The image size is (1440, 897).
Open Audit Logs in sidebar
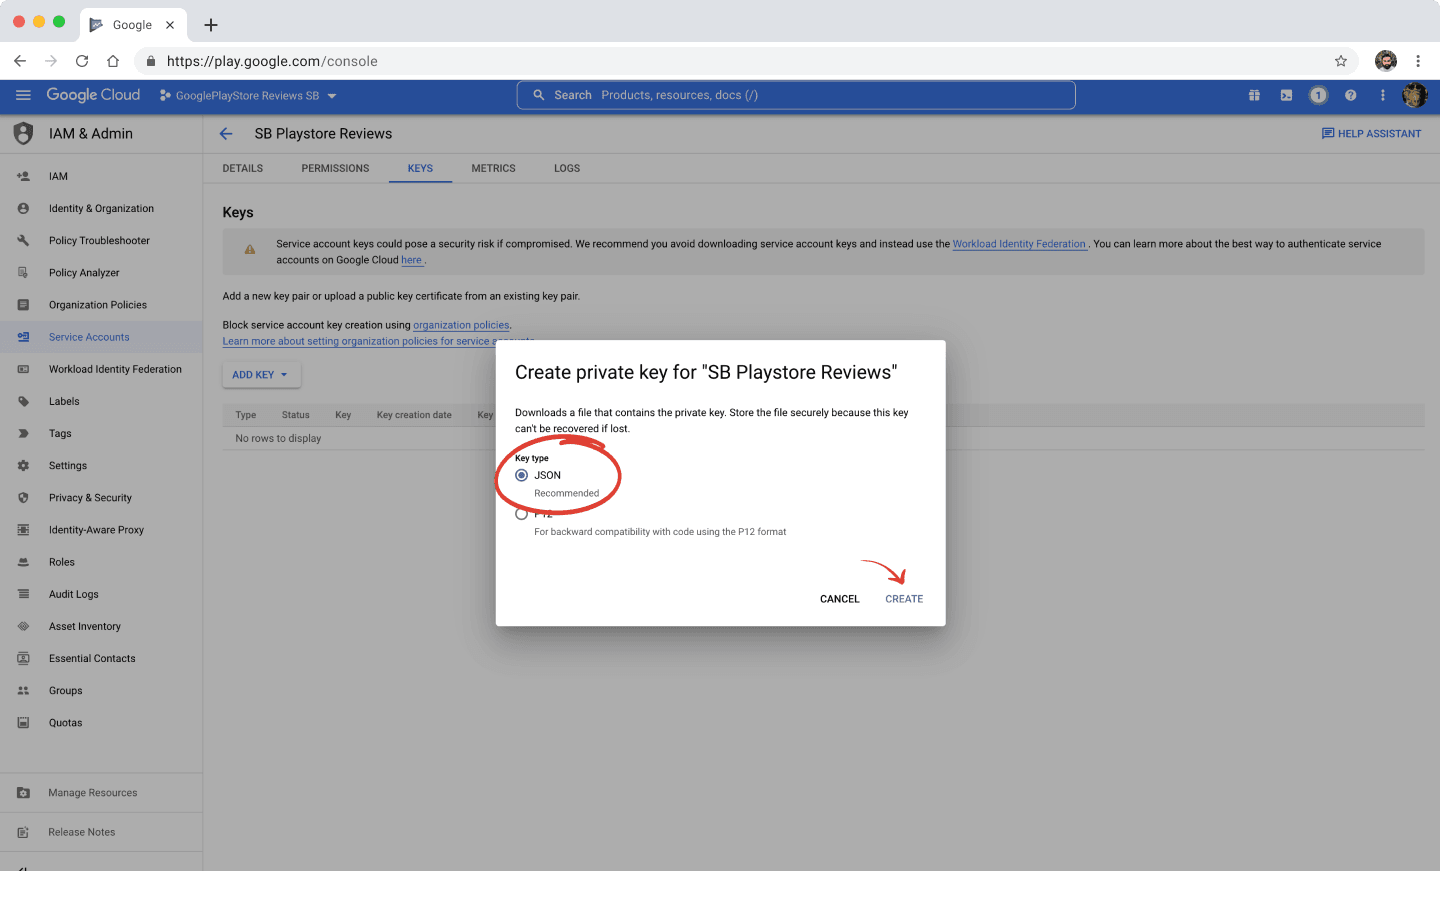[101, 594]
